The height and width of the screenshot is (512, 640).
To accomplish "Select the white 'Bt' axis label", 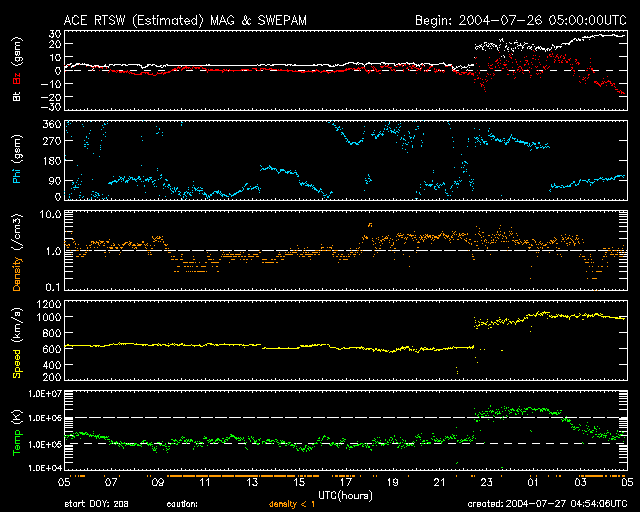I will point(17,96).
